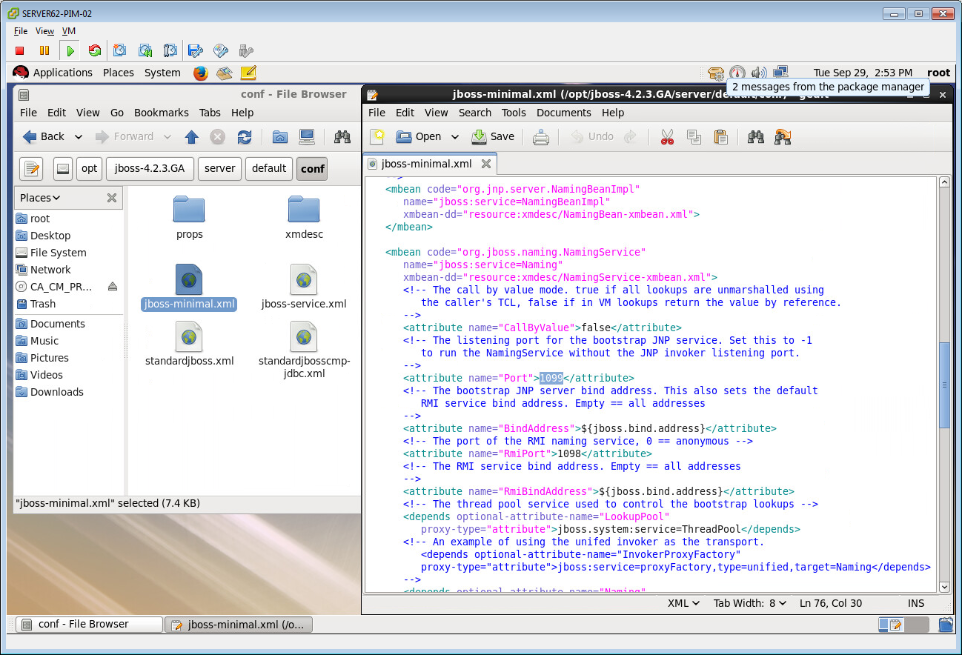Screen dimensions: 962x655
Task: Click the file system root path button
Action: pyautogui.click(x=63, y=169)
